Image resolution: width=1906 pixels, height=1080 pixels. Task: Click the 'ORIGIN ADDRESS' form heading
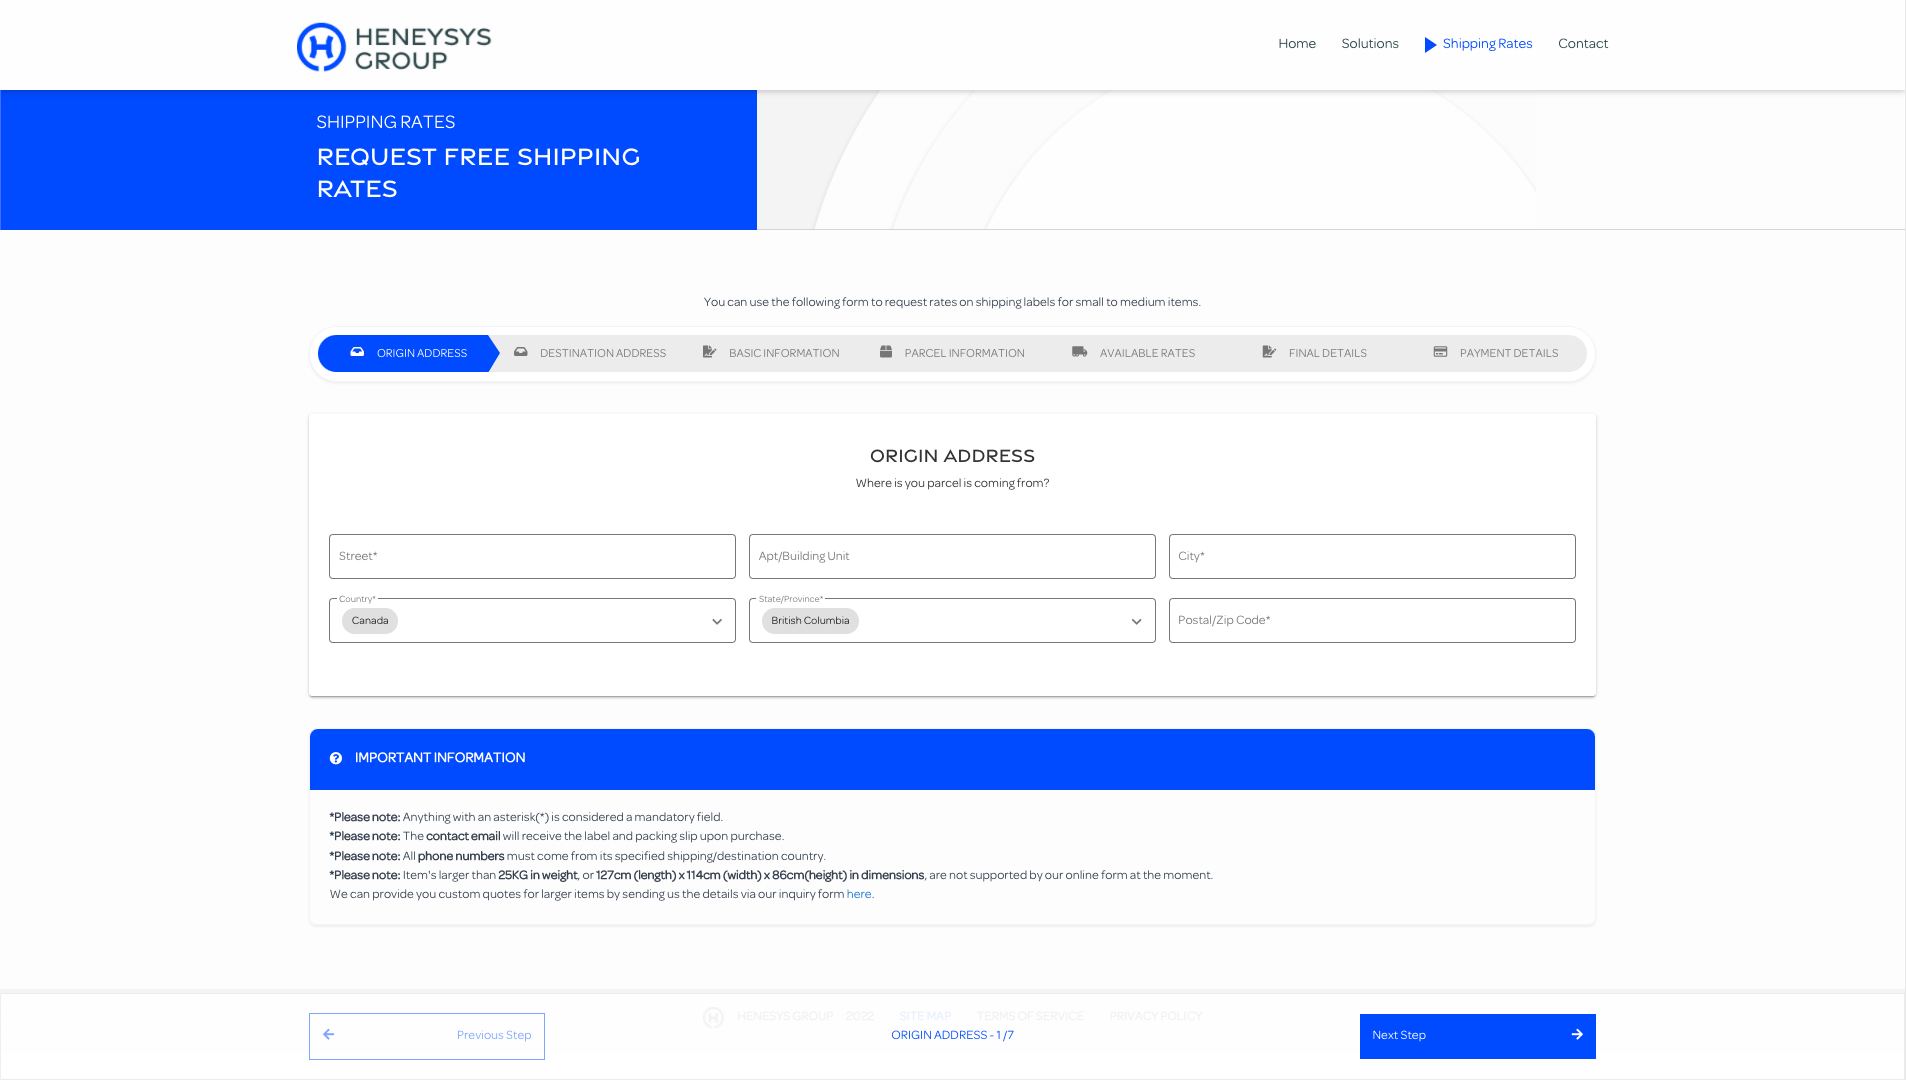coord(952,456)
